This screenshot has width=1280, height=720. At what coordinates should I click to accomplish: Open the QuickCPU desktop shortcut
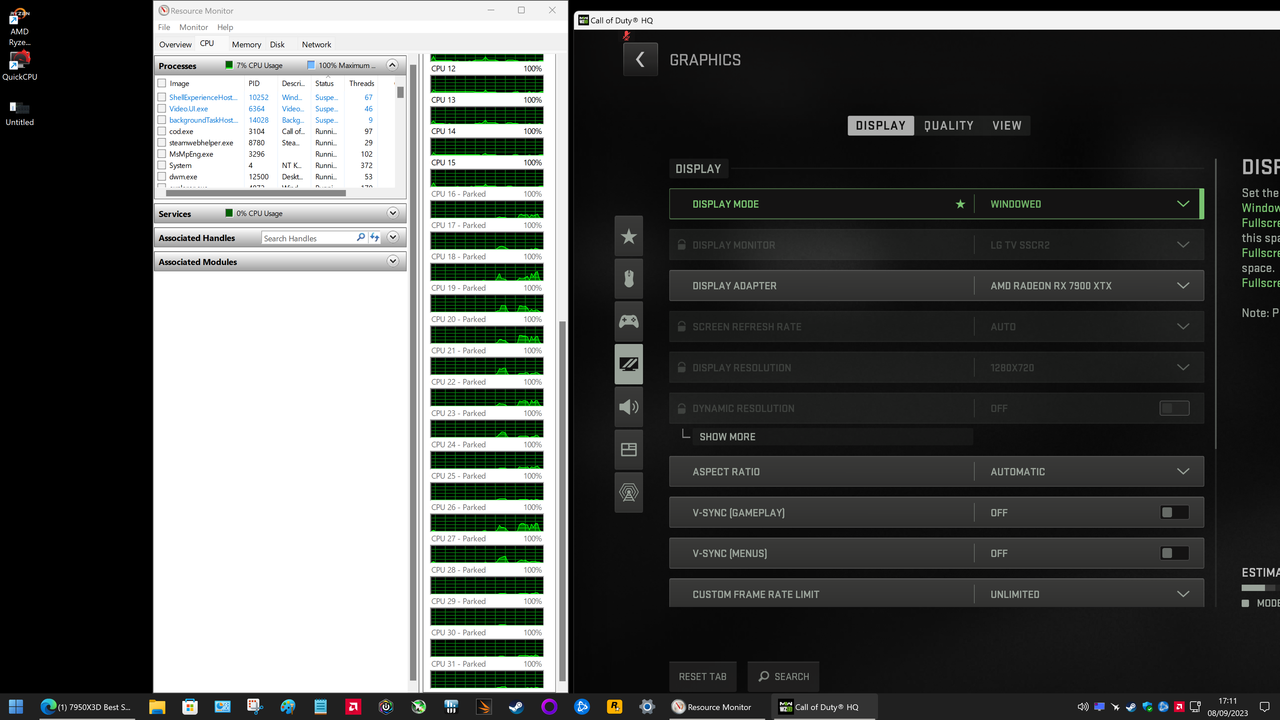point(19,66)
